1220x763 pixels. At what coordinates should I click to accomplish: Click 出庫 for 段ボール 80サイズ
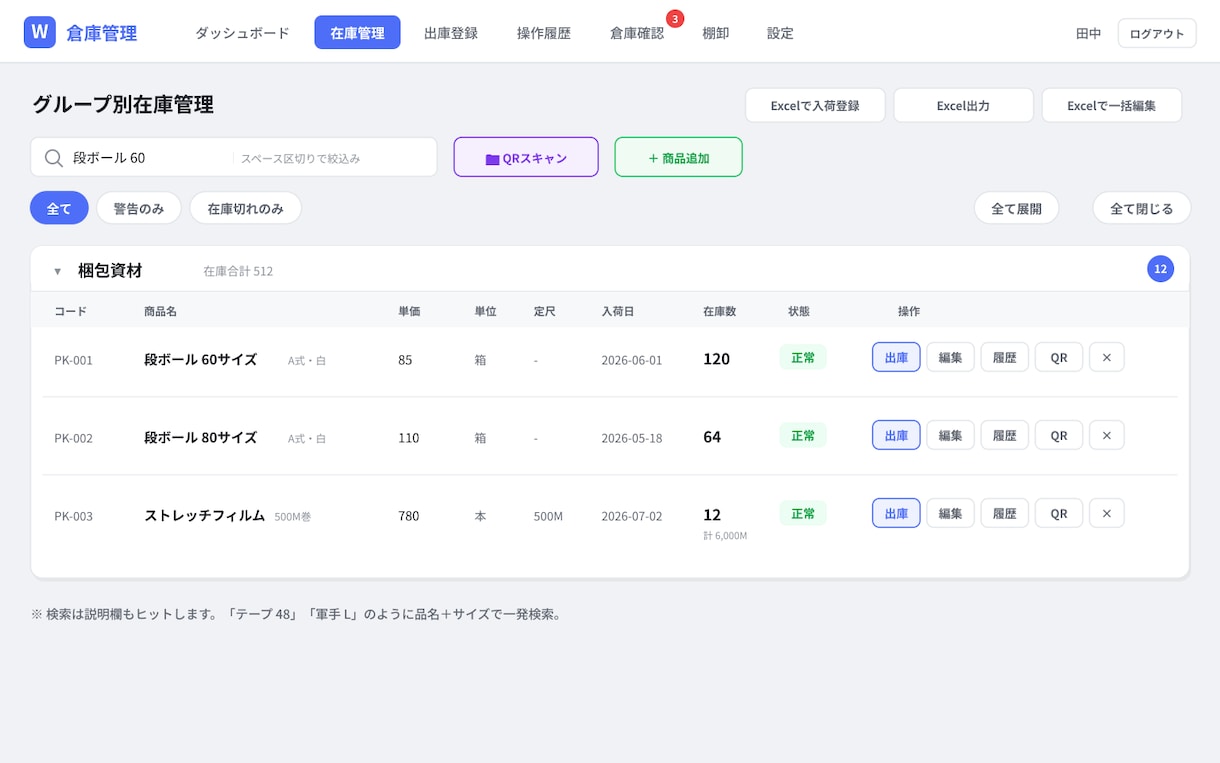(x=896, y=435)
